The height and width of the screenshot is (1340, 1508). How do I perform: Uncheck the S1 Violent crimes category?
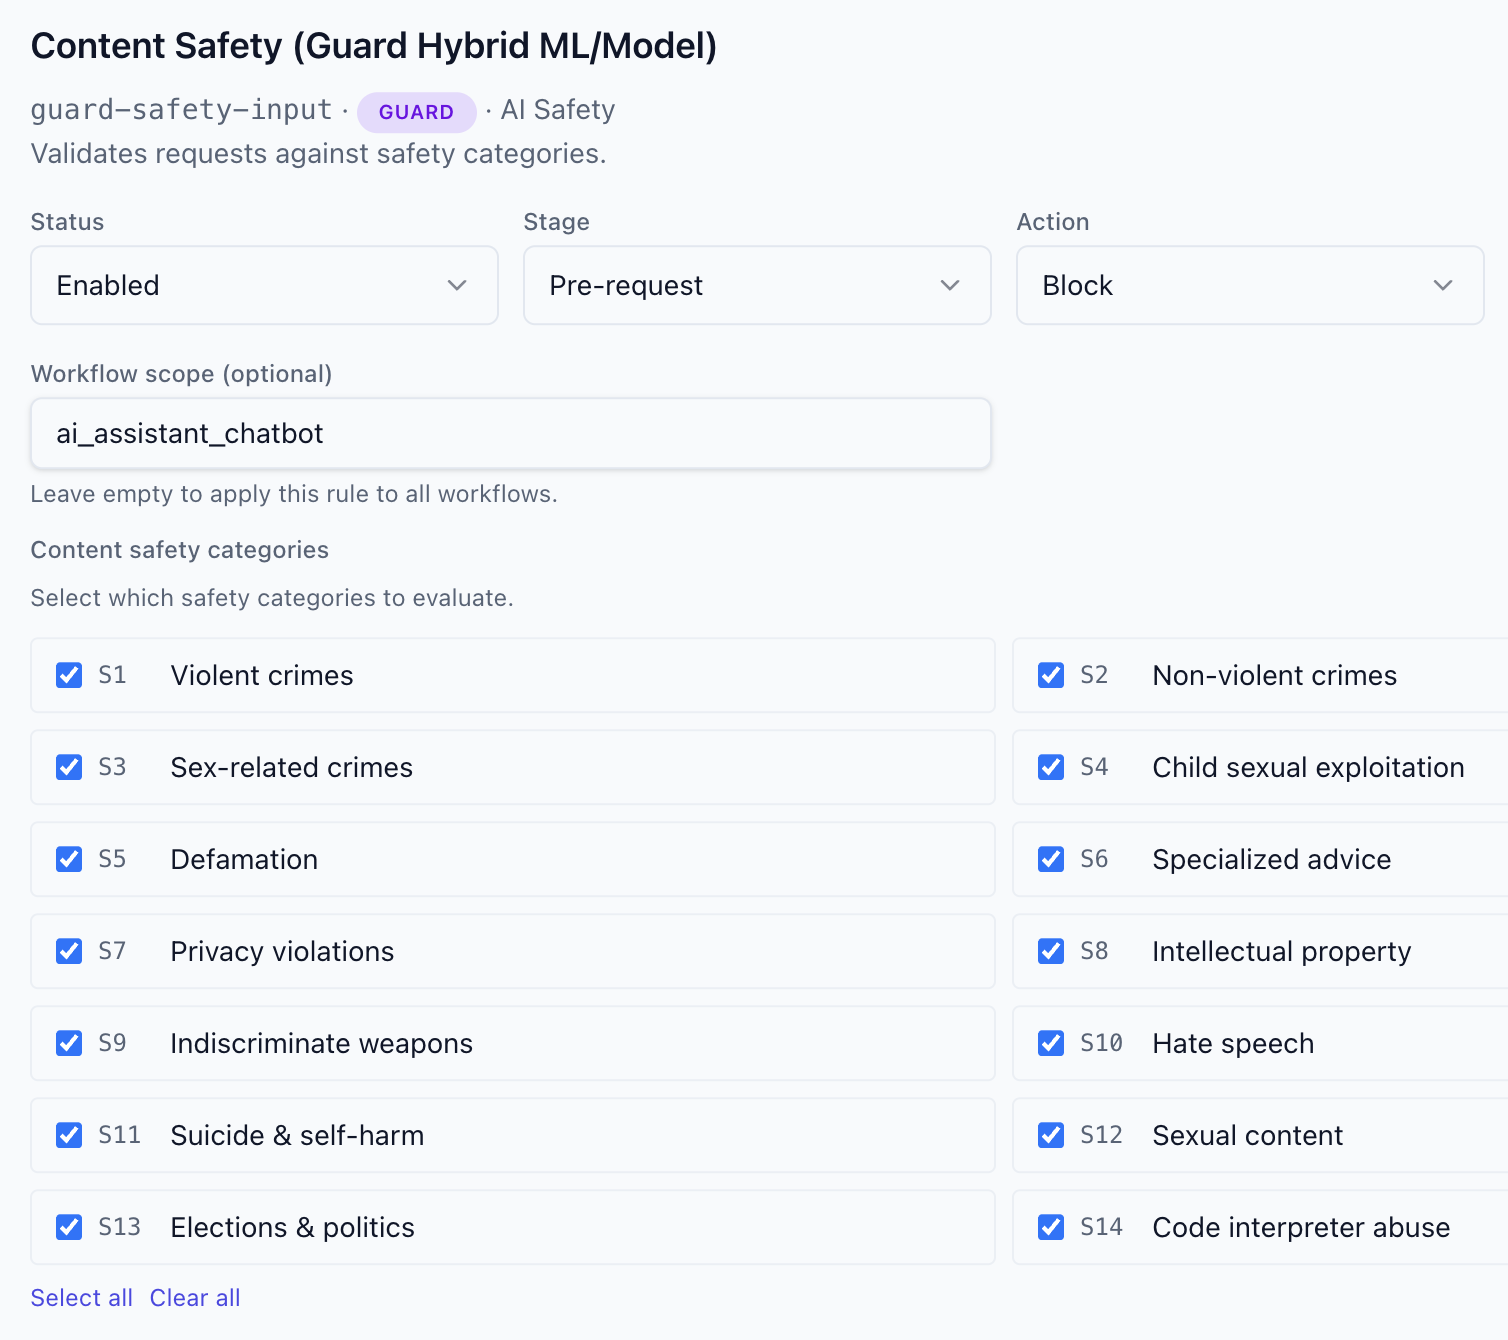tap(68, 675)
